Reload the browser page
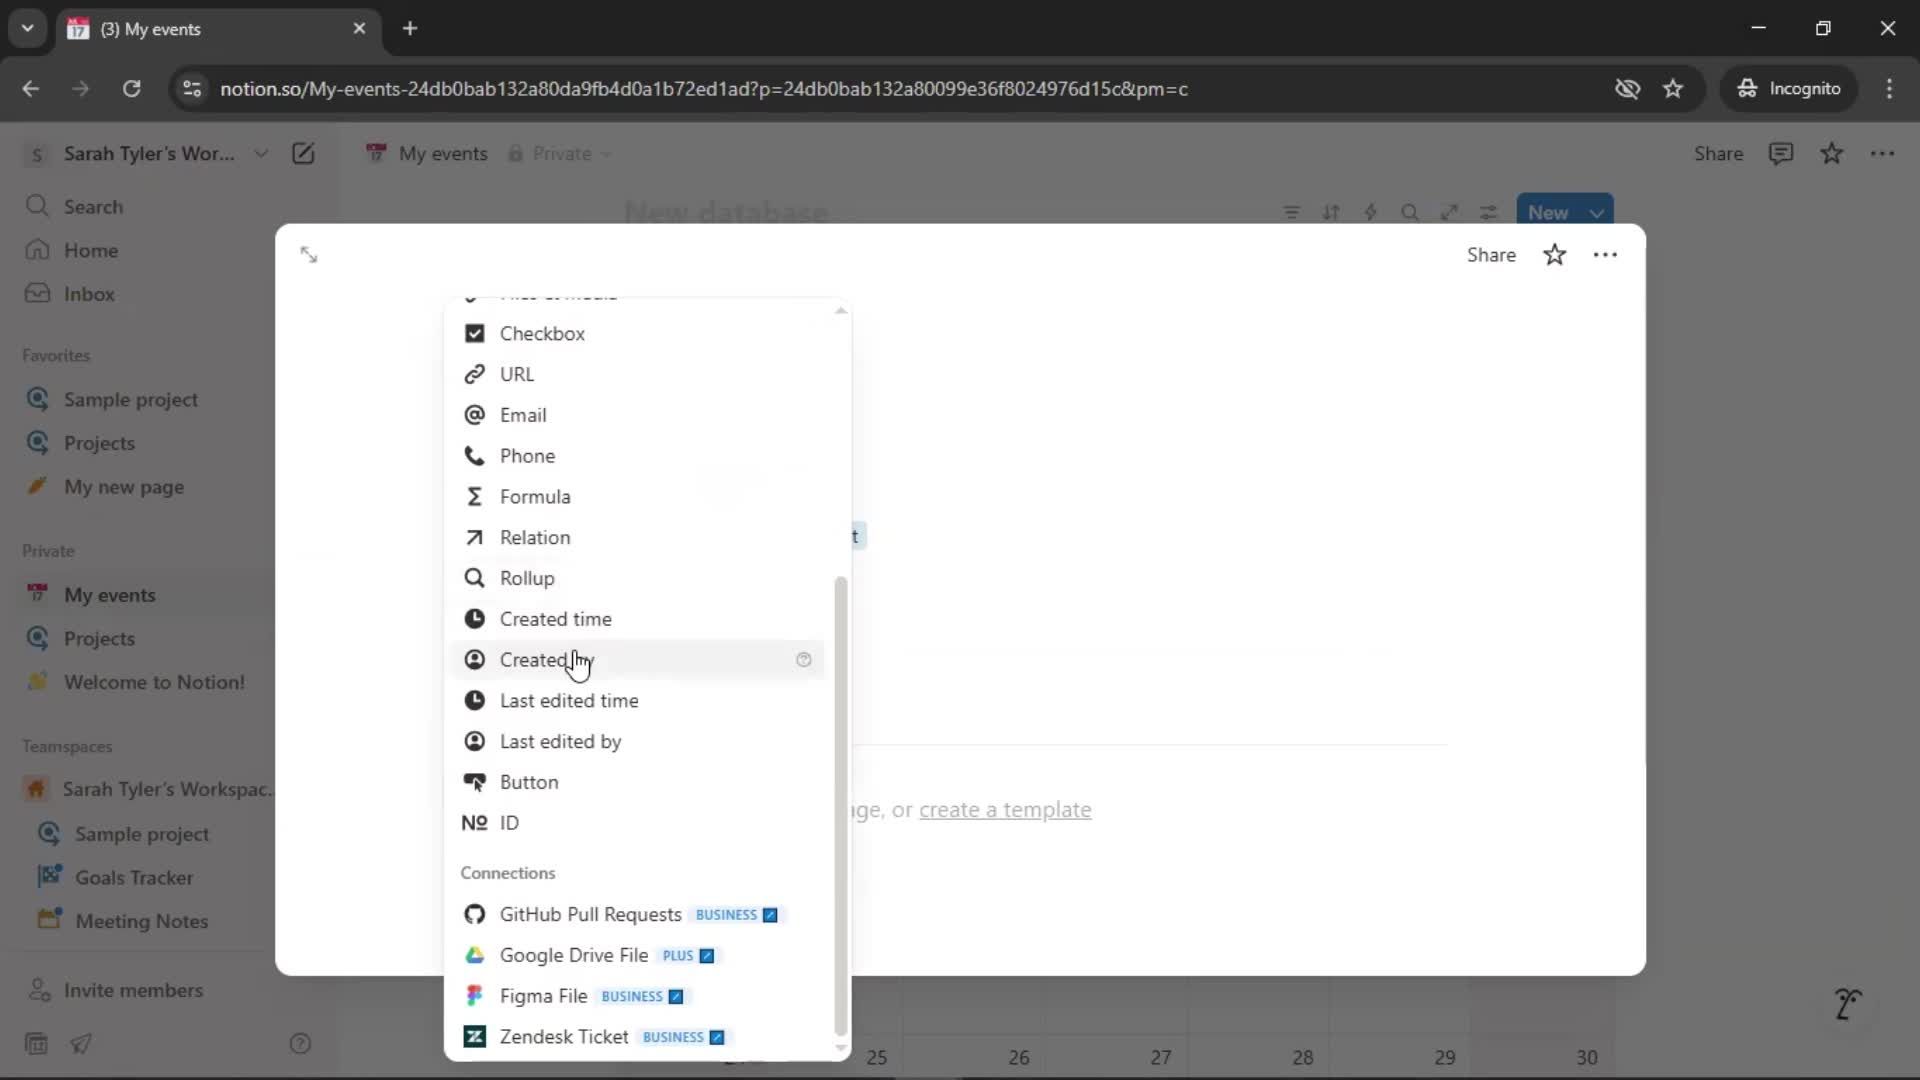 131,89
